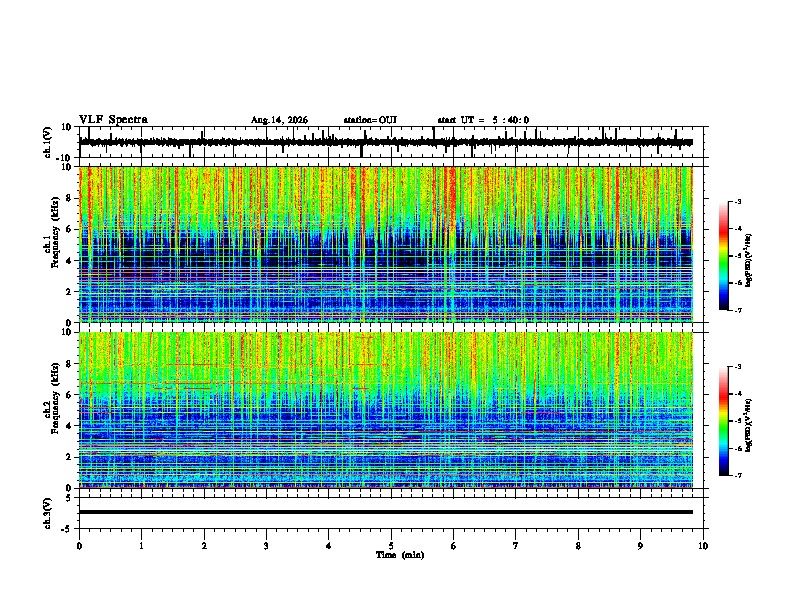Click the 'ch.3(V)' axis label
Viewport: 792px width, 612px height.
click(x=48, y=513)
